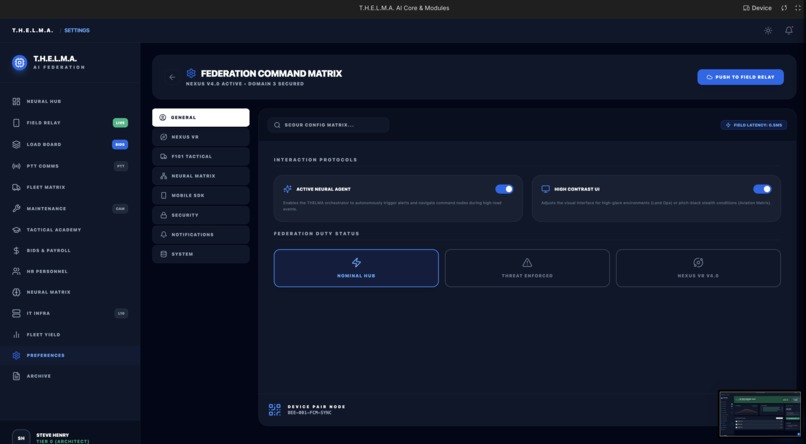
Task: Open the preview thumbnail in bottom-right corner
Action: 760,413
